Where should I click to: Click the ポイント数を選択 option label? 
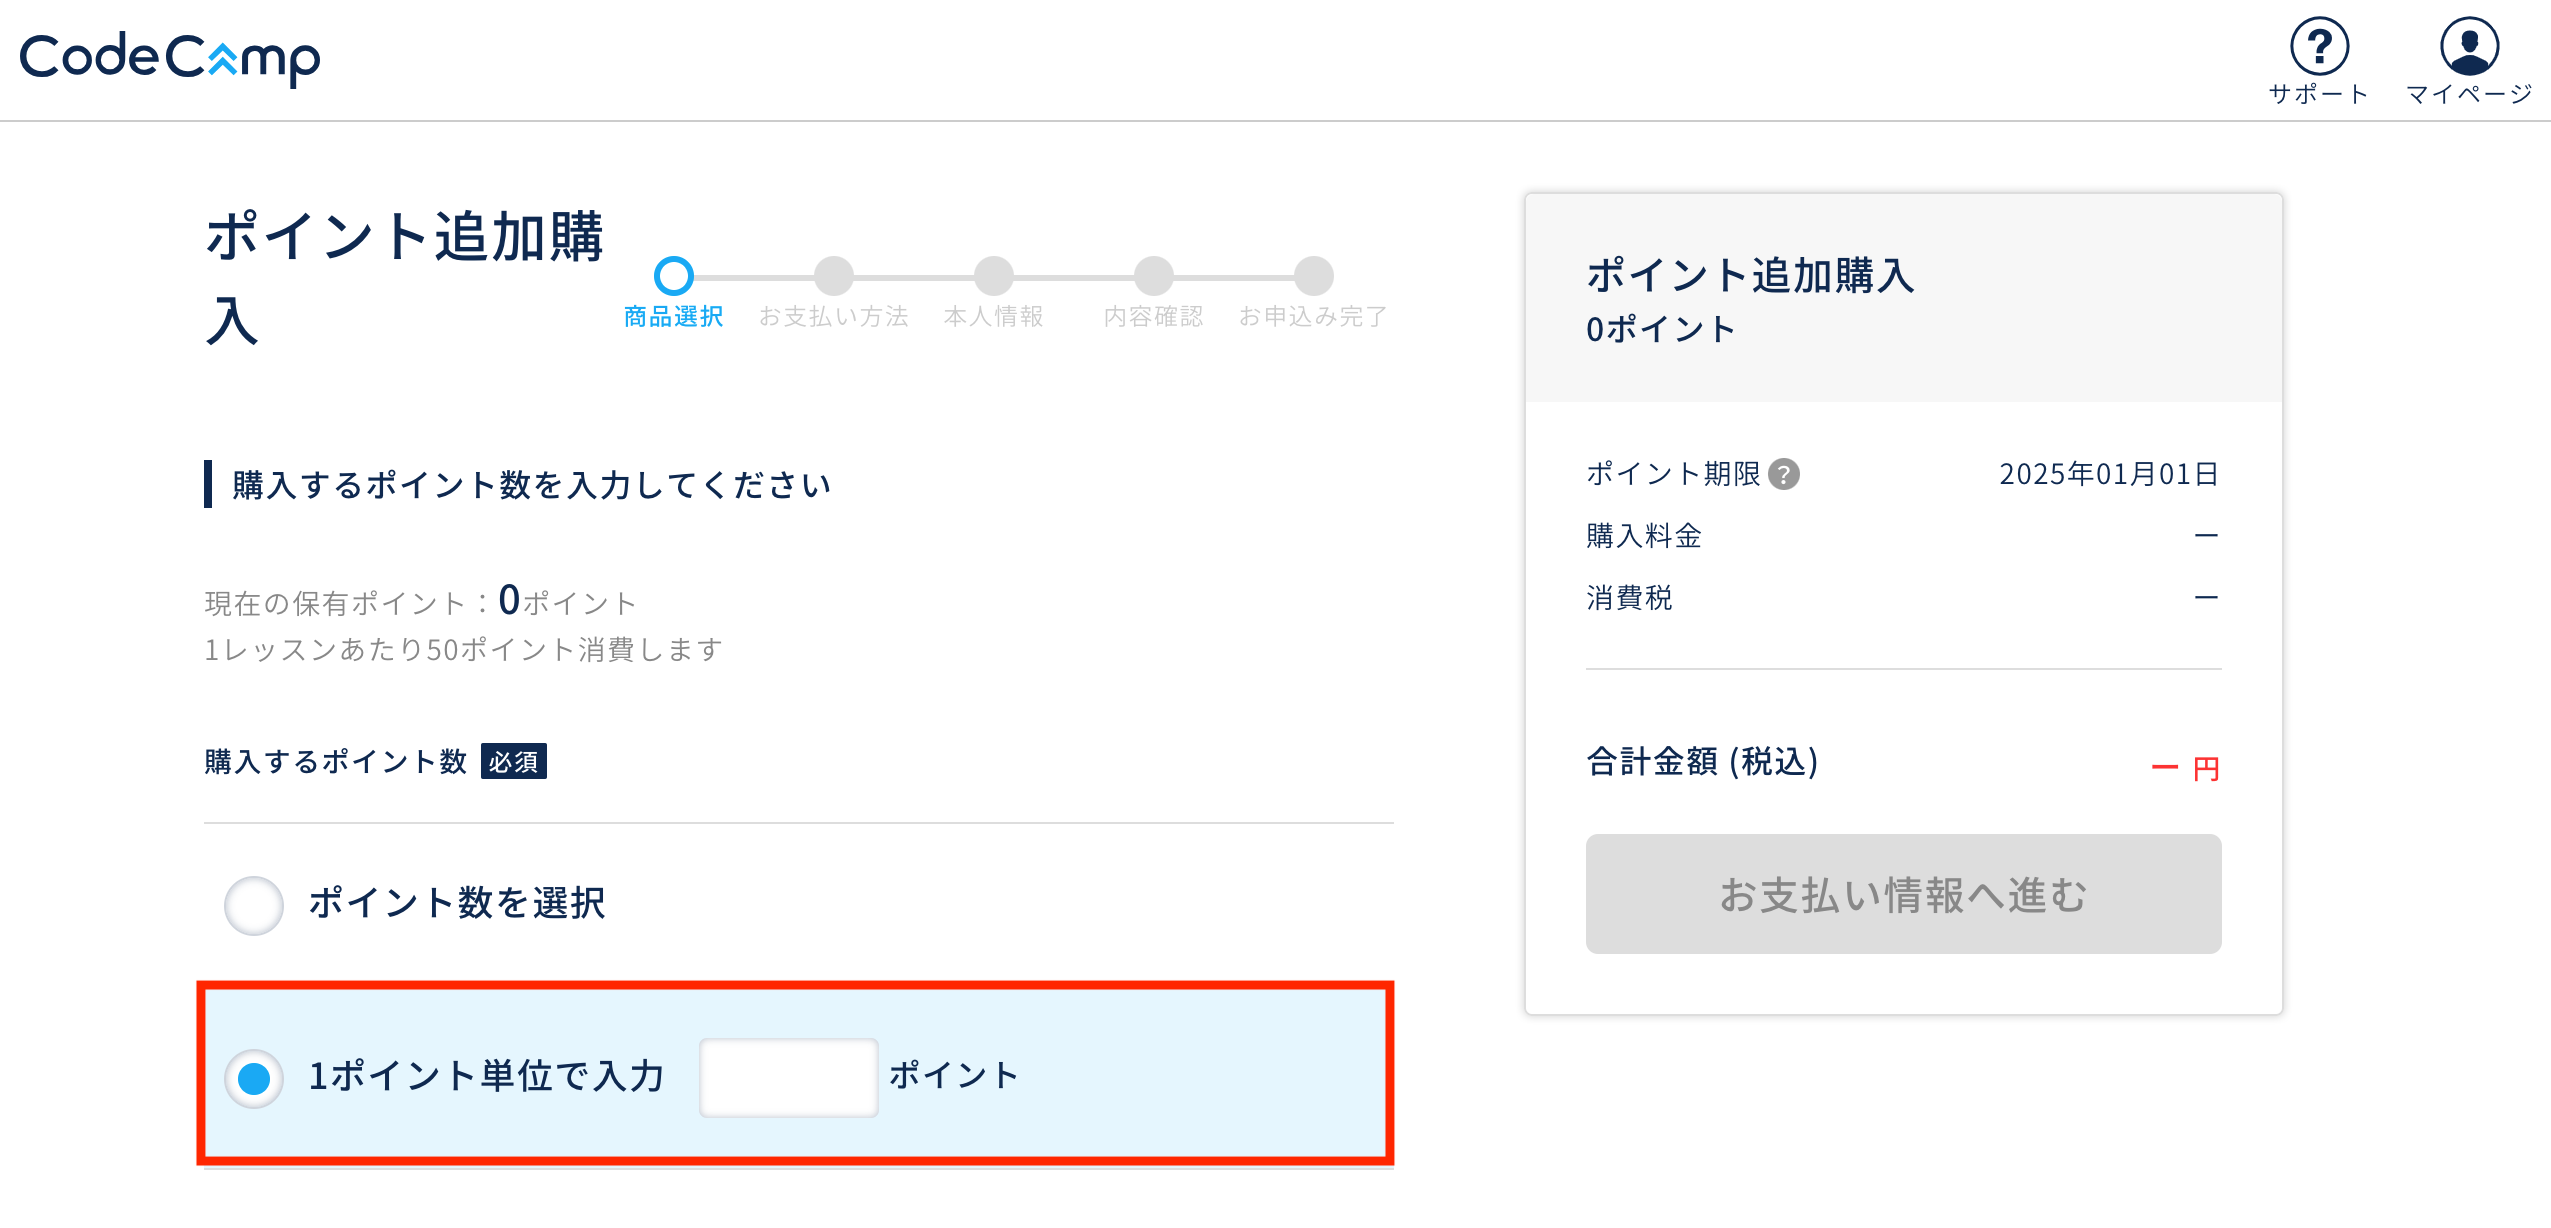coord(456,903)
